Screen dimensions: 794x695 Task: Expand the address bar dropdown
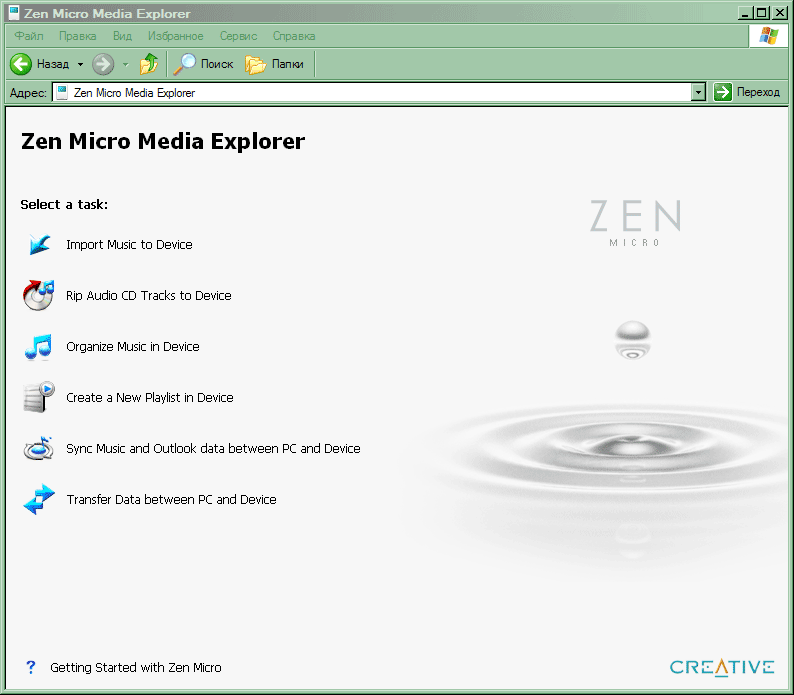(x=698, y=92)
